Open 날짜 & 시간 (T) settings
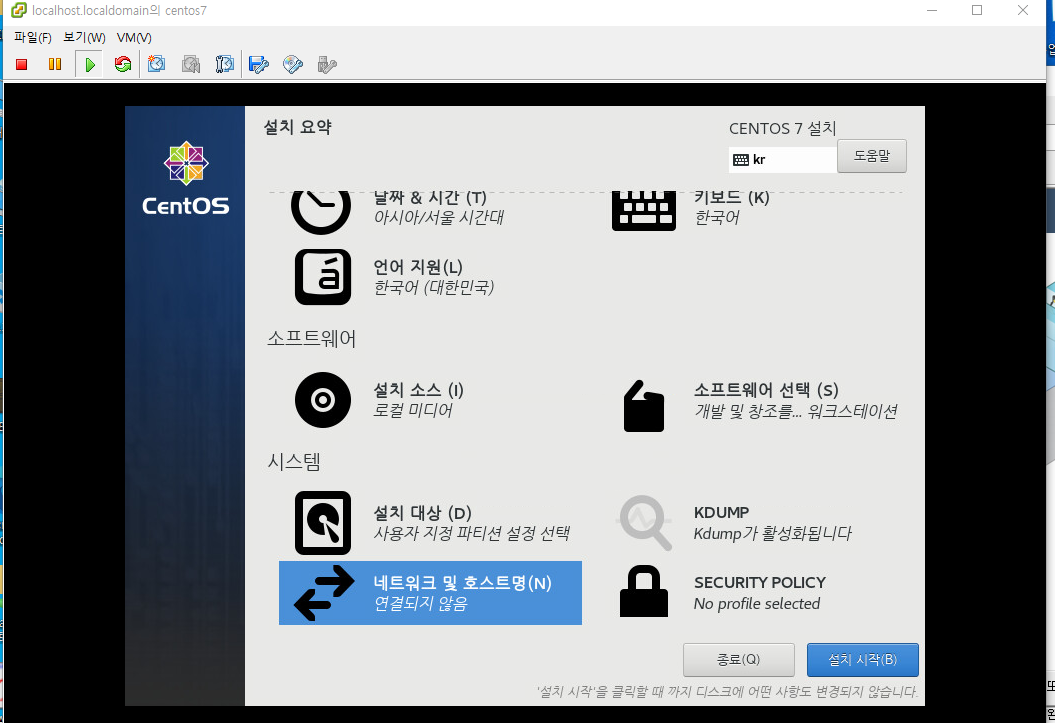This screenshot has width=1055, height=723. [x=430, y=198]
